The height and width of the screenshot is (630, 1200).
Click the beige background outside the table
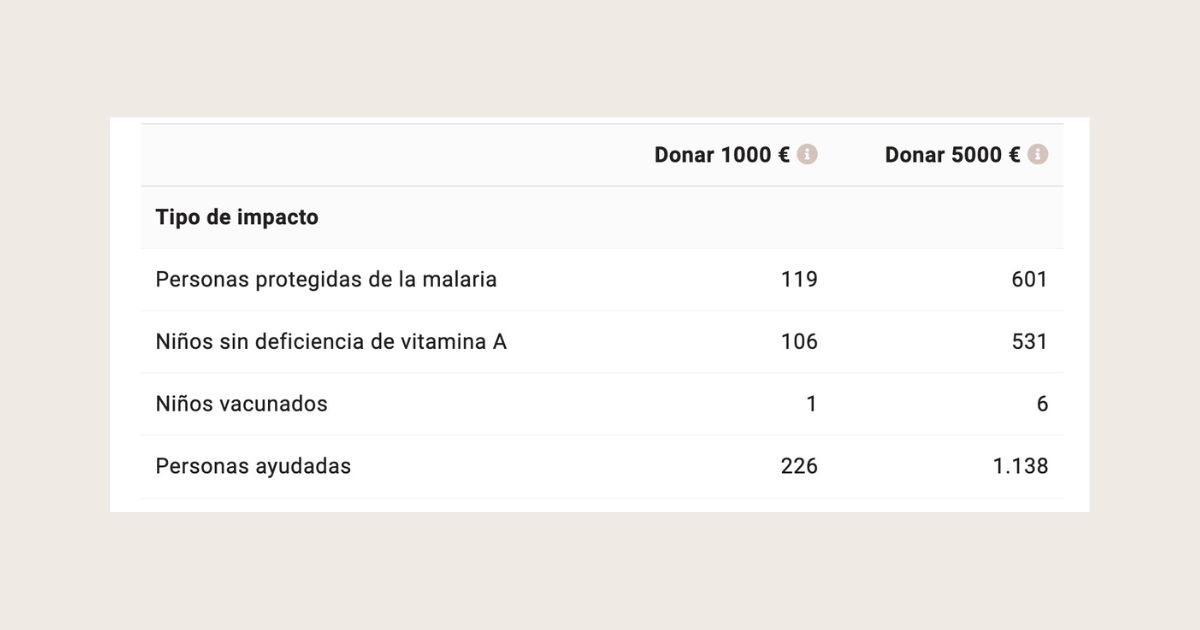pyautogui.click(x=600, y=570)
